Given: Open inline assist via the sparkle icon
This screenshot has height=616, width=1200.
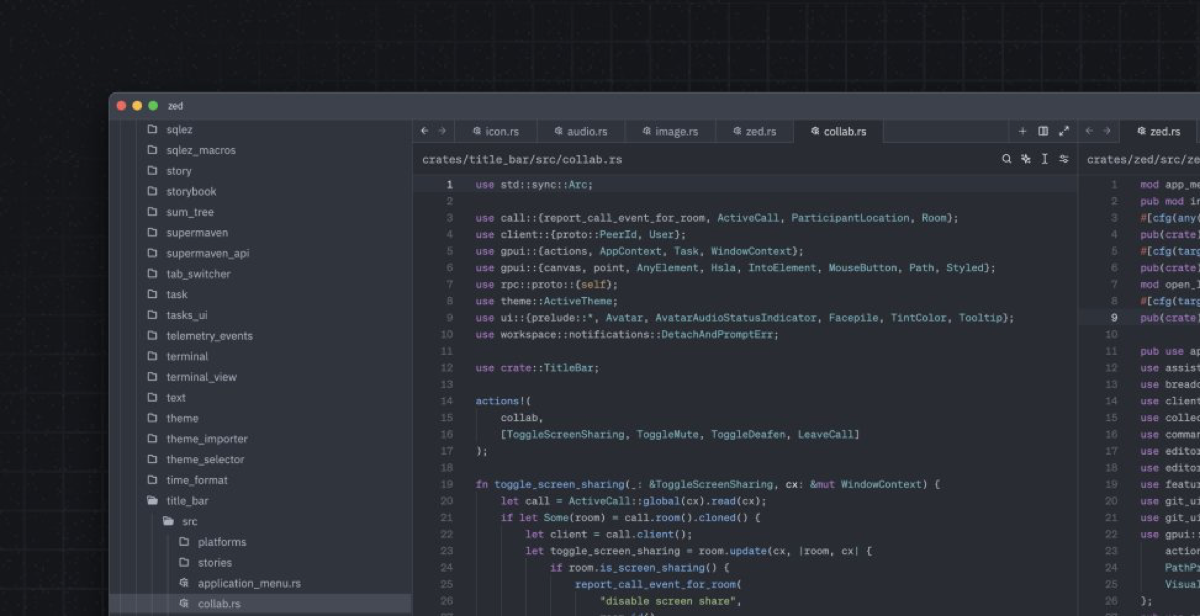Looking at the screenshot, I should pos(1026,159).
